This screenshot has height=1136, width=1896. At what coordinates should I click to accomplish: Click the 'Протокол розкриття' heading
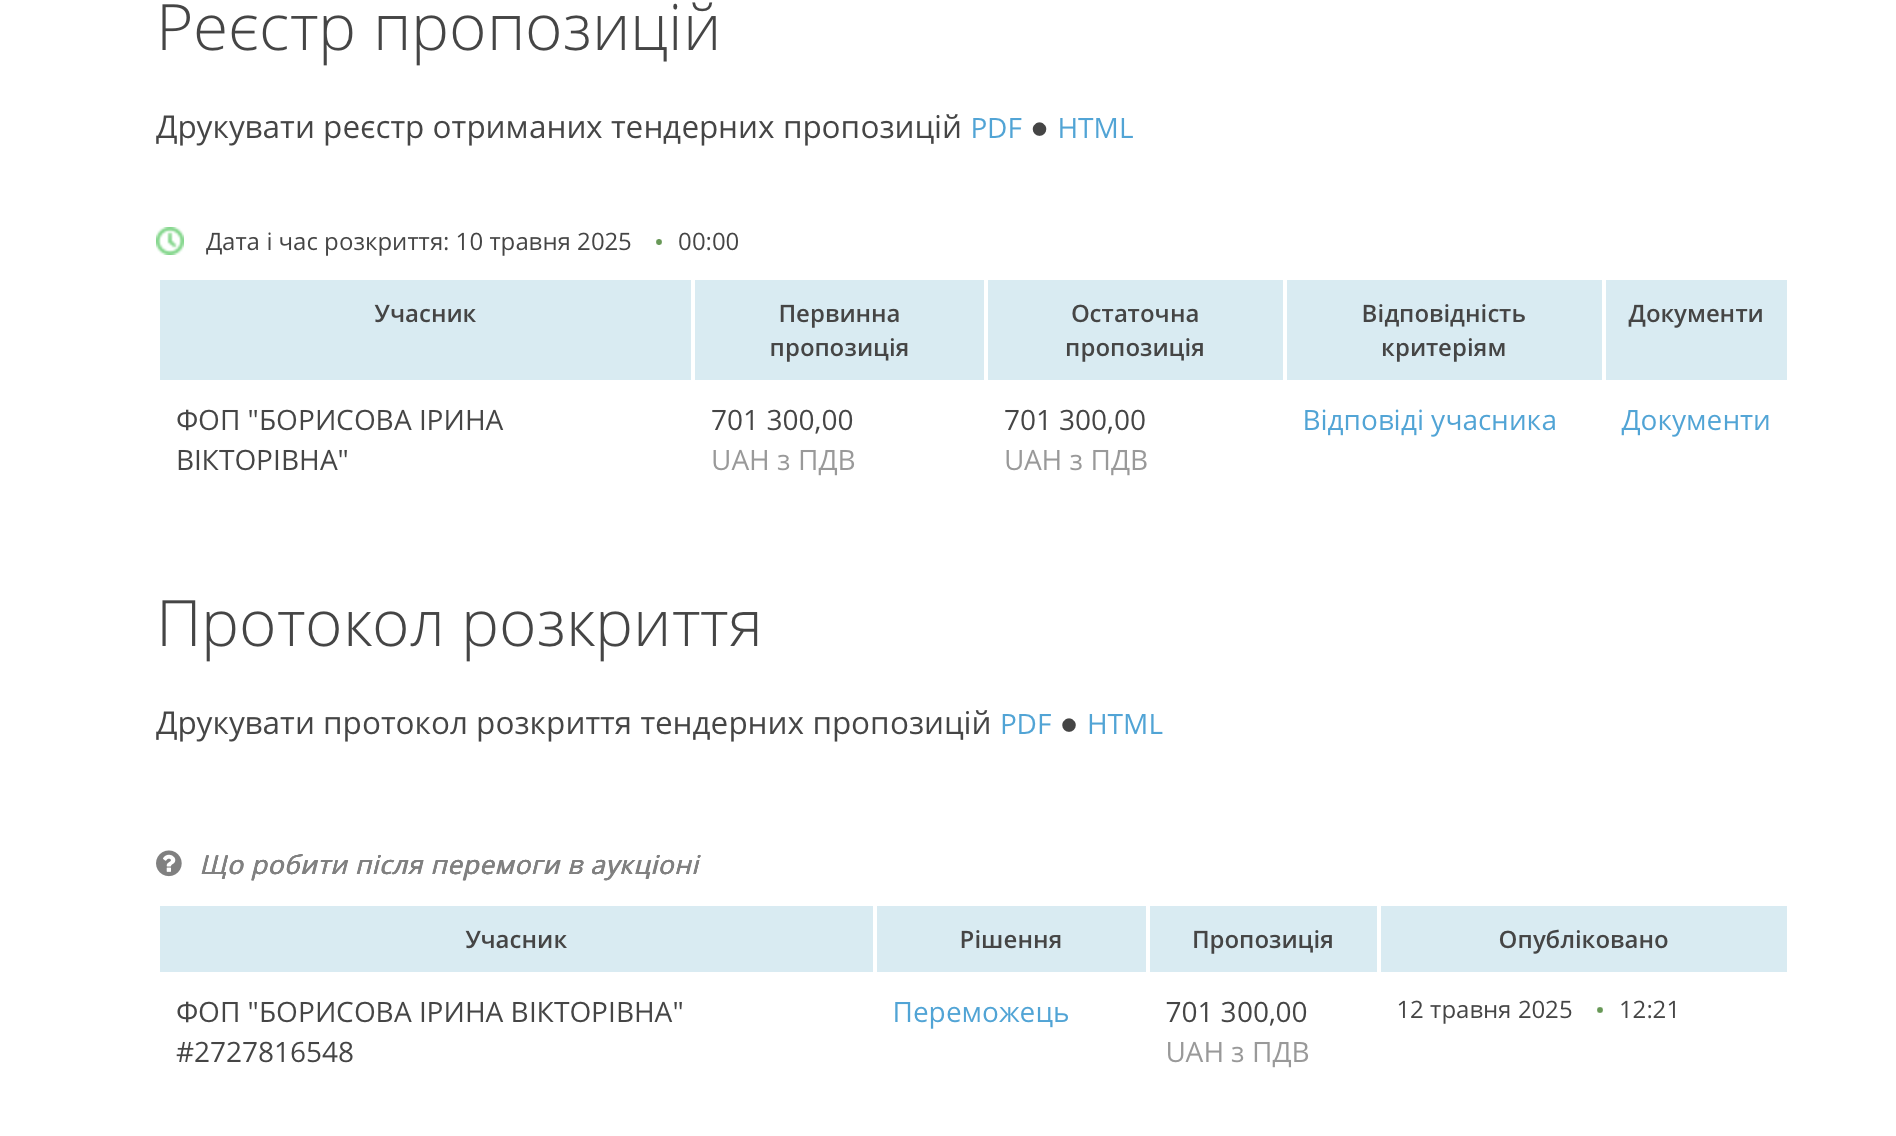click(459, 625)
